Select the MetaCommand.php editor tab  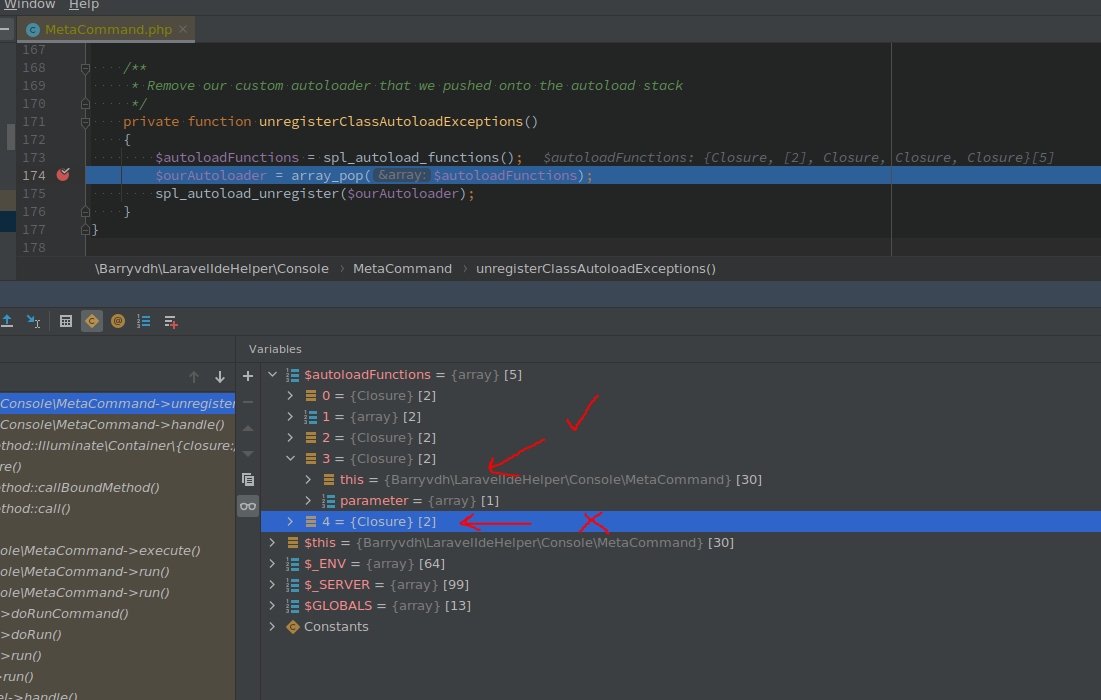pyautogui.click(x=108, y=29)
